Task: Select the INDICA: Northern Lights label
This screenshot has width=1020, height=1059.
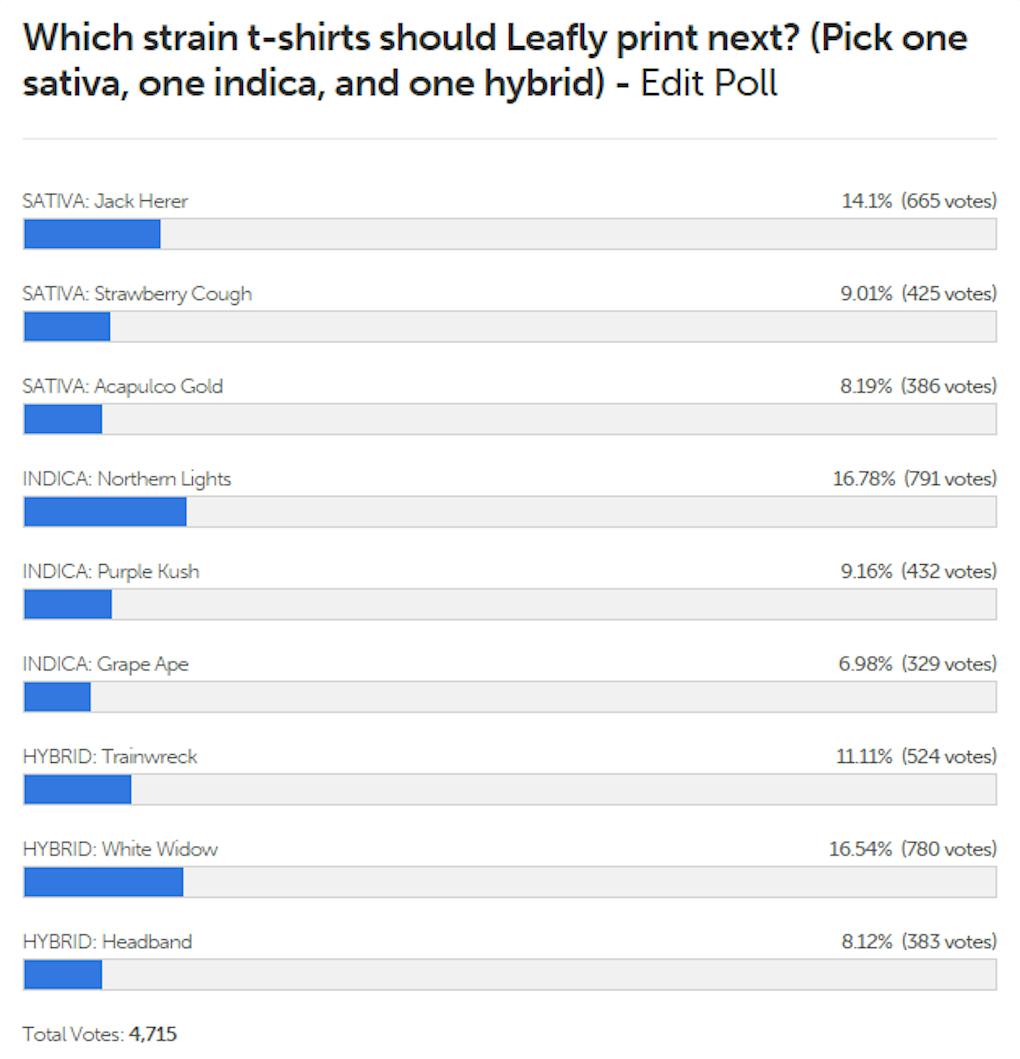Action: (x=127, y=479)
